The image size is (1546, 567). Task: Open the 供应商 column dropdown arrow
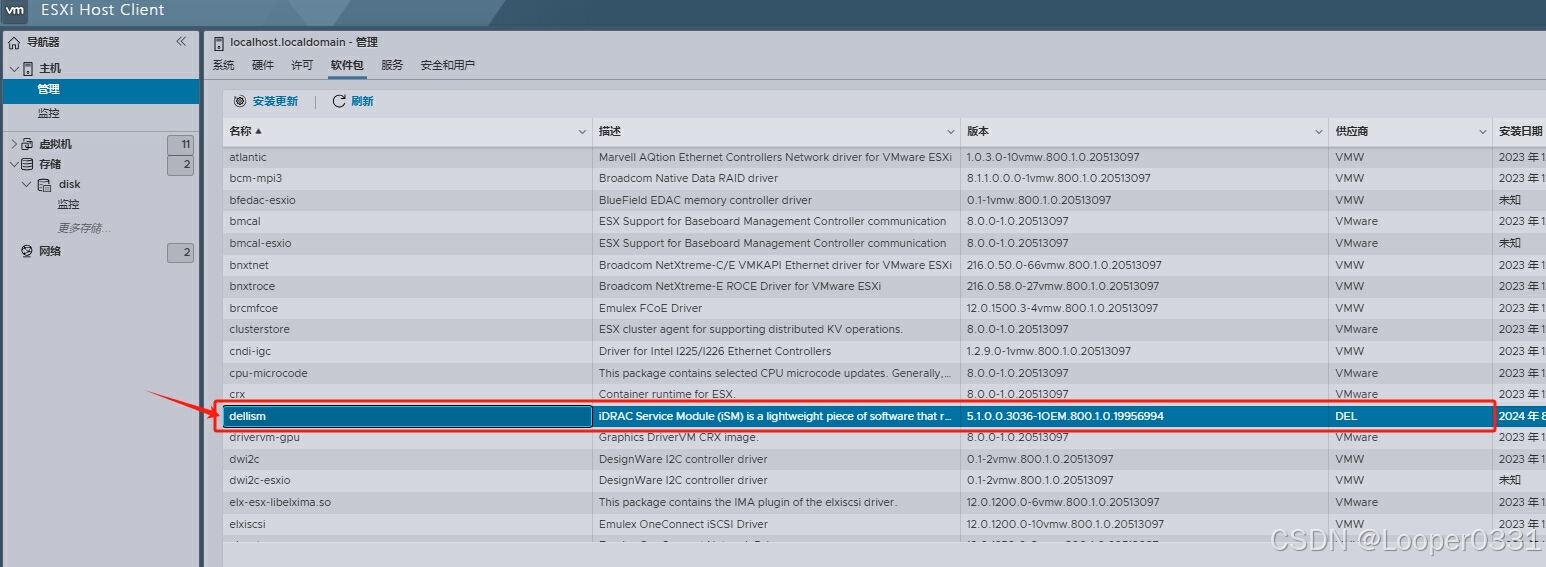point(1483,132)
